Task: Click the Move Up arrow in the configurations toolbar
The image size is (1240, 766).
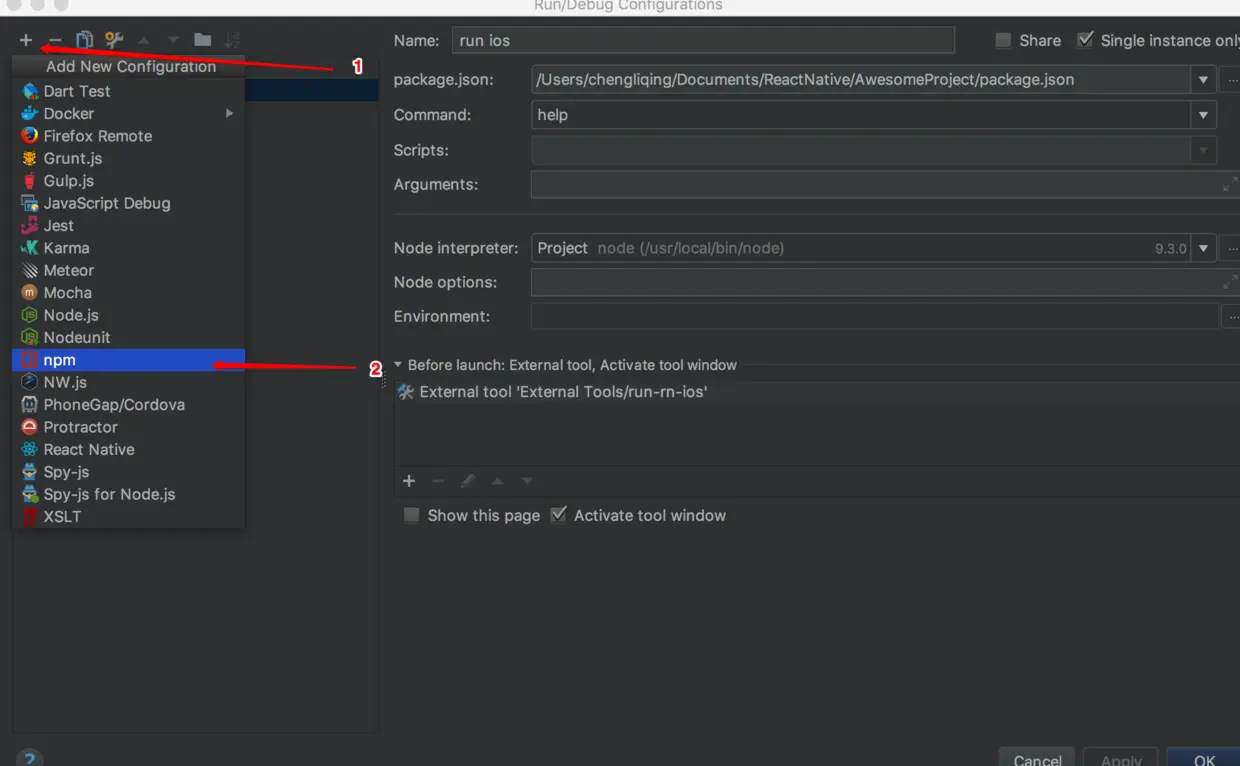Action: pyautogui.click(x=144, y=40)
